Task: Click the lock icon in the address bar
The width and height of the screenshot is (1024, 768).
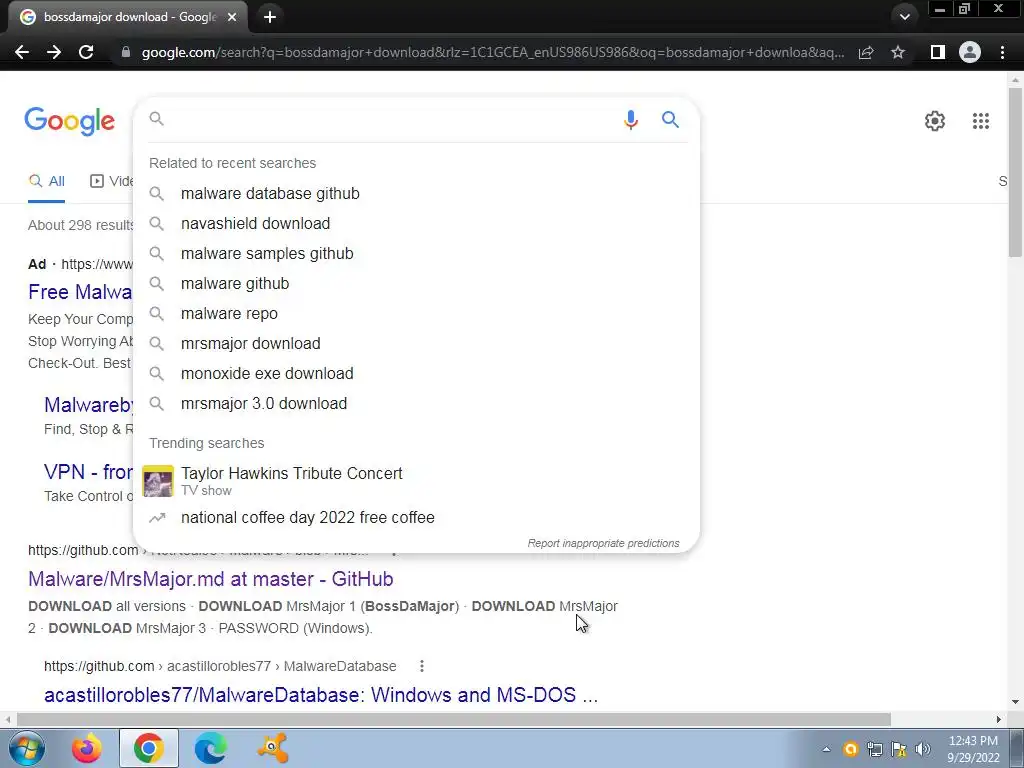Action: 126,52
